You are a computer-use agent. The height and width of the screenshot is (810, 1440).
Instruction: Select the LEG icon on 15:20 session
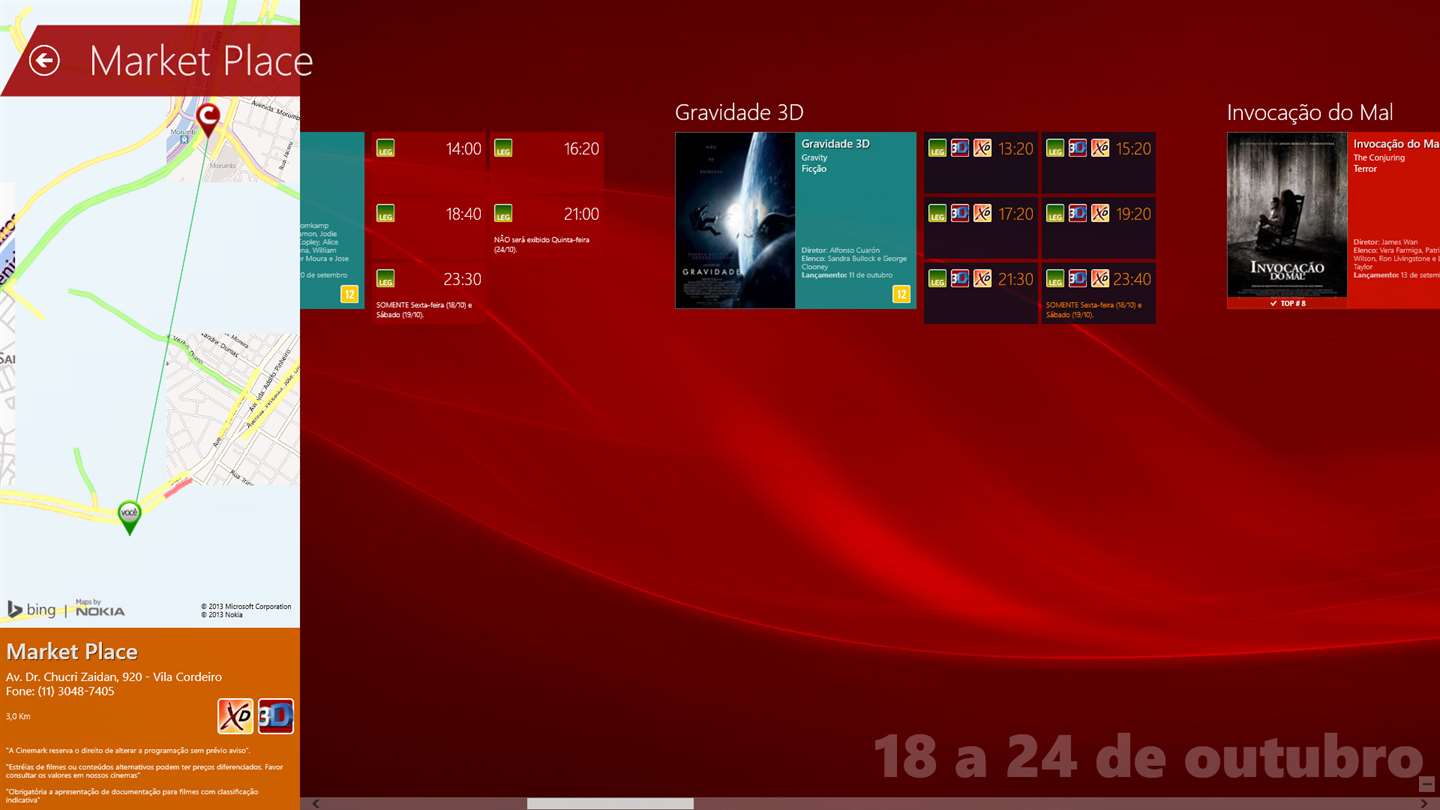click(1055, 148)
